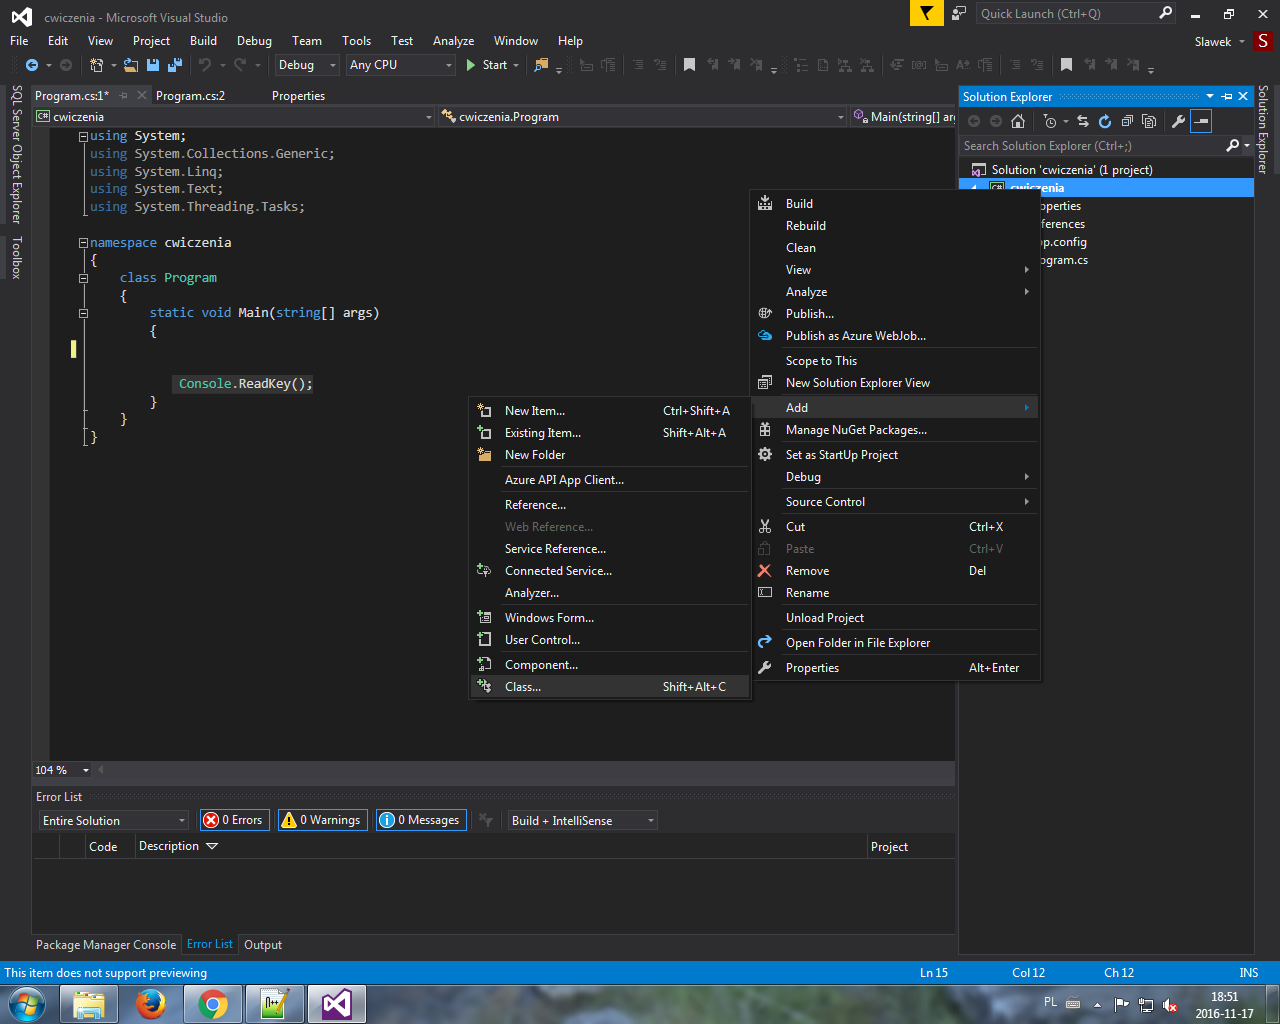Click the Redo toolbar icon
Viewport: 1280px width, 1024px height.
240,65
